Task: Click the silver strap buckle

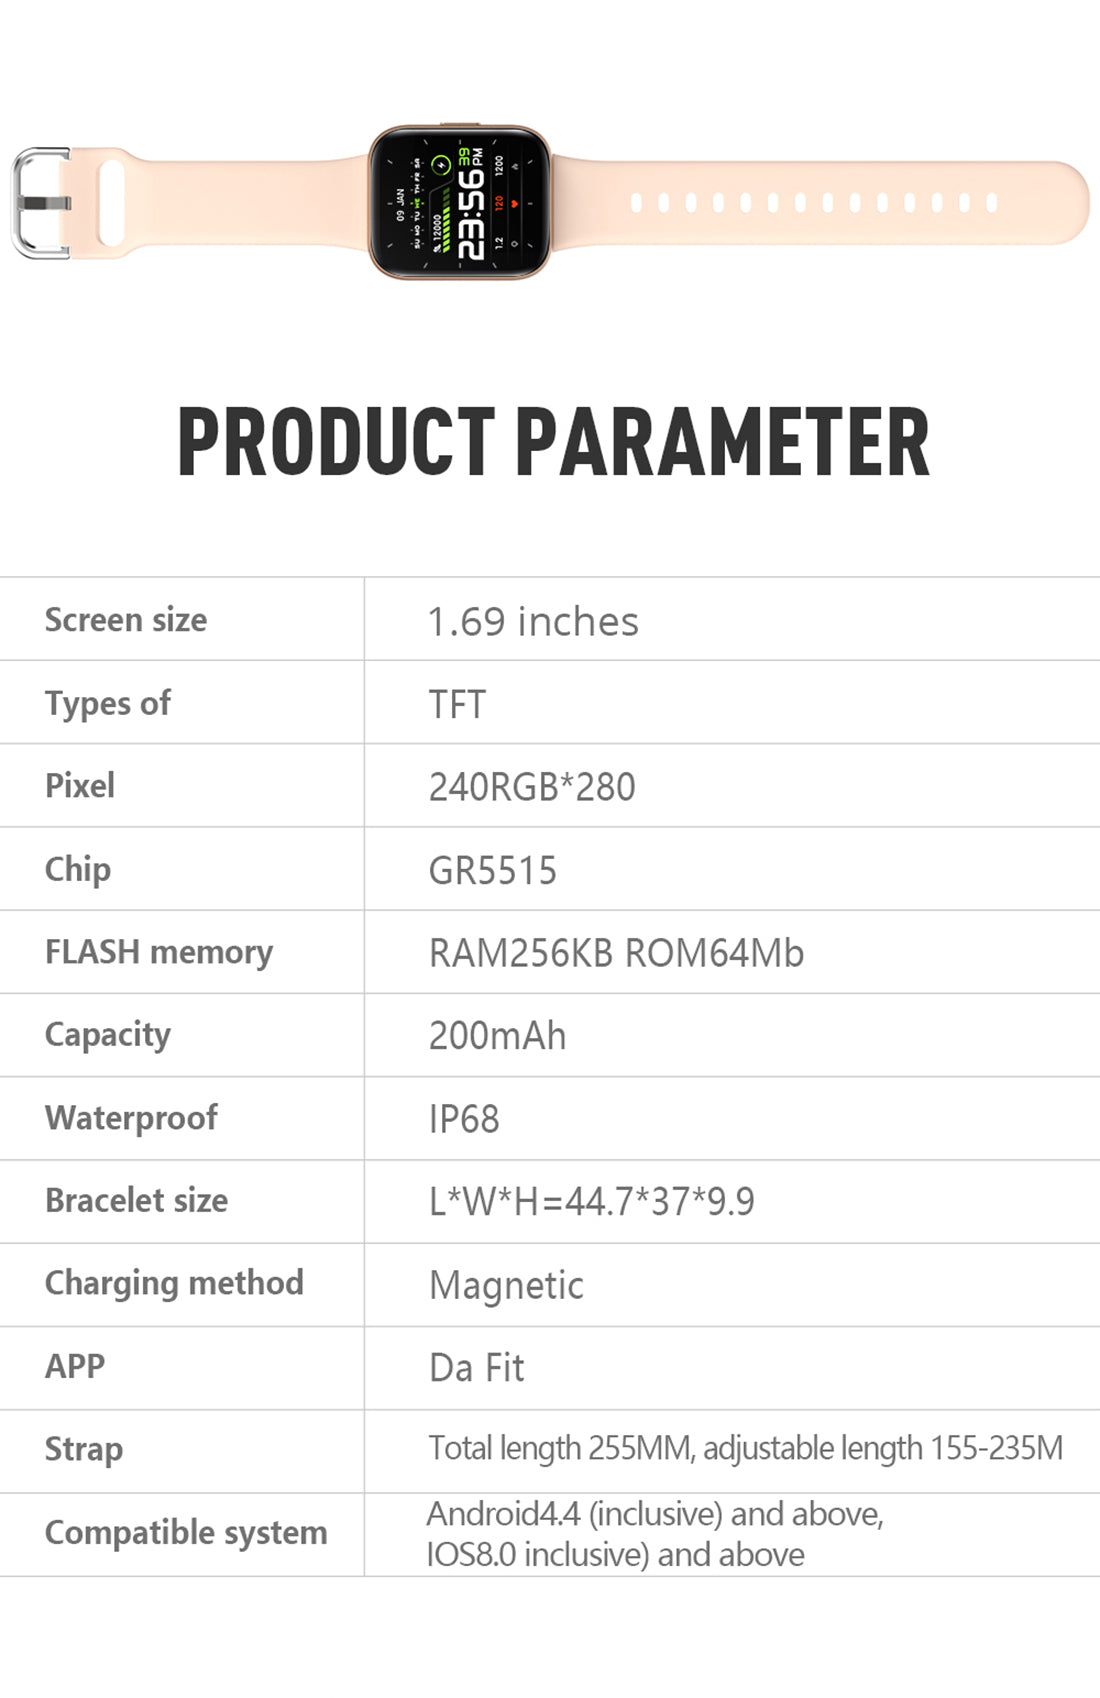Action: 40,203
